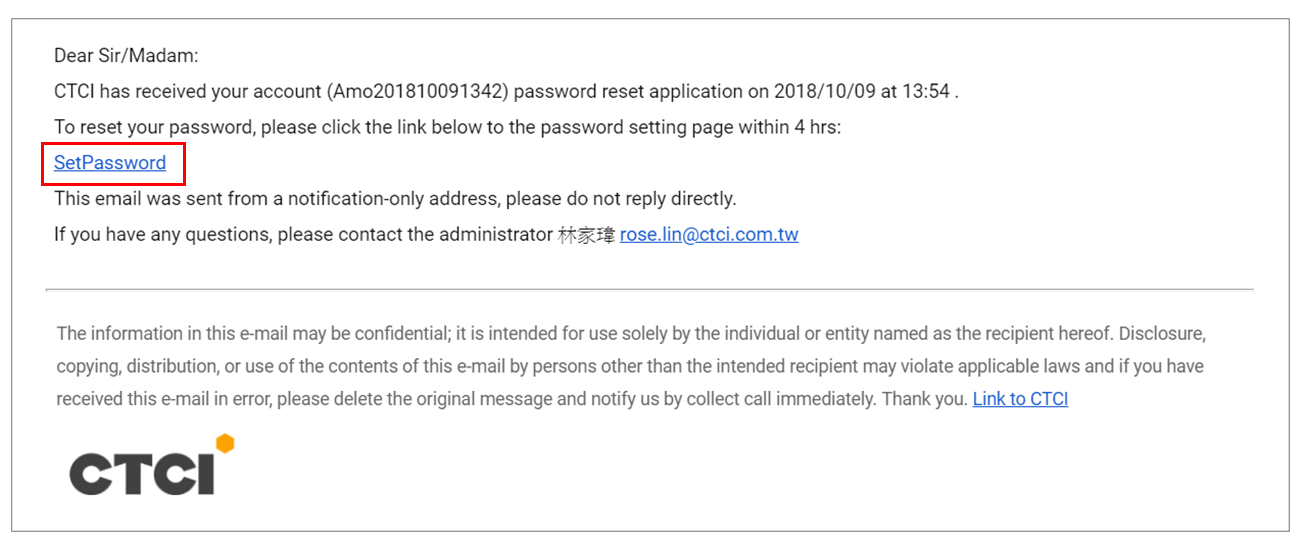Screen dimensions: 1300x546
Task: Follow the Link to CTCI hyperlink
Action: pyautogui.click(x=1020, y=399)
